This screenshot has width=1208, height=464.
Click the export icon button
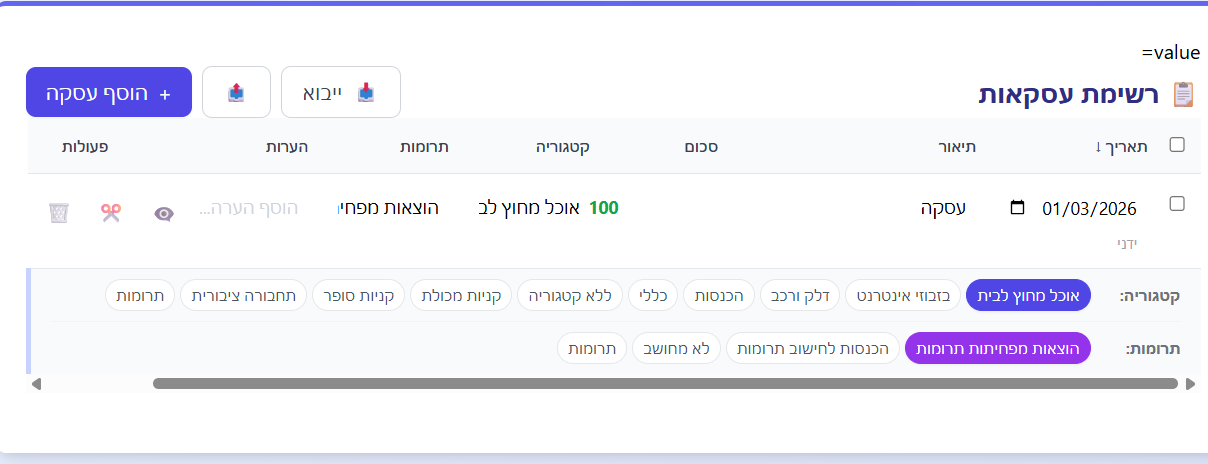pyautogui.click(x=236, y=92)
